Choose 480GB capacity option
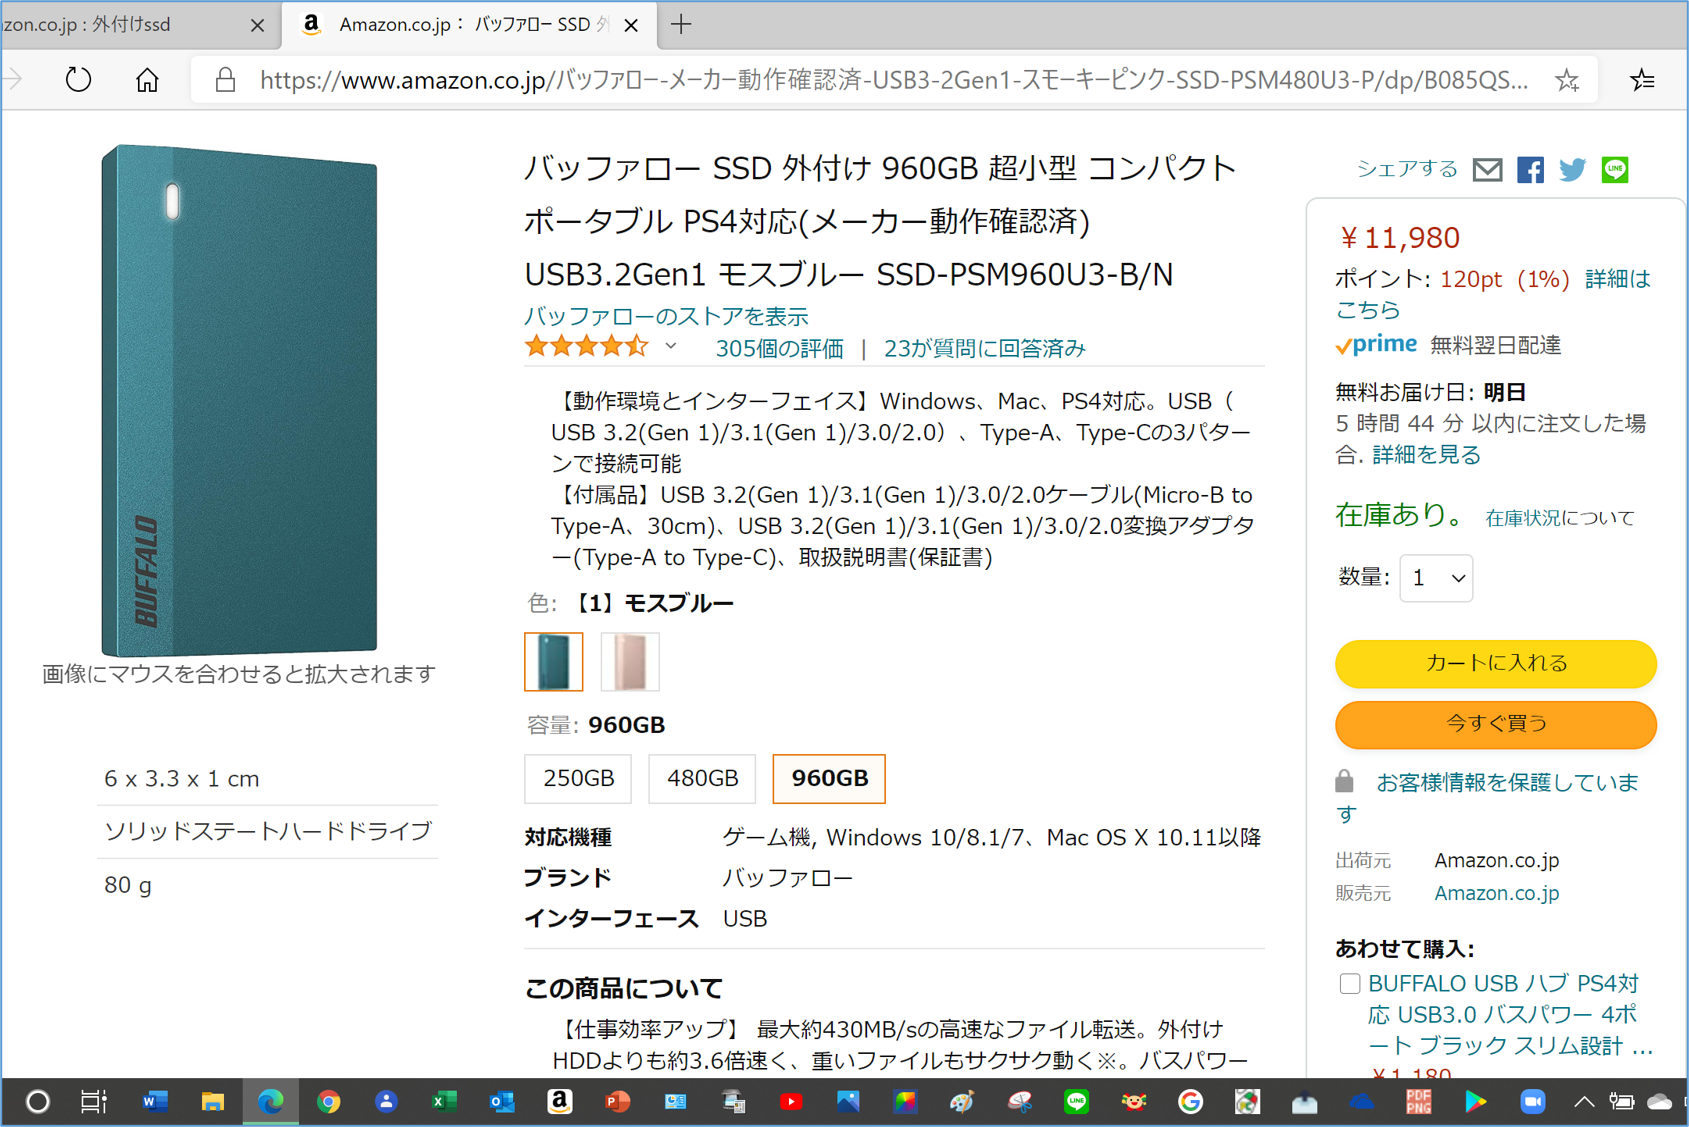The width and height of the screenshot is (1689, 1127). [x=702, y=778]
